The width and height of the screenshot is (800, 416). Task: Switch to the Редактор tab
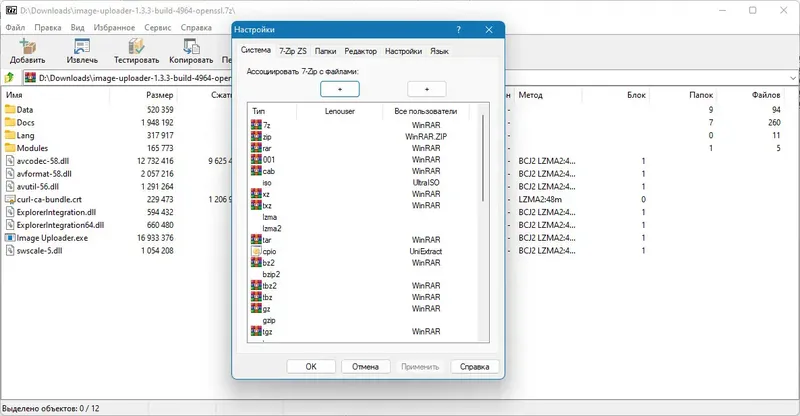click(x=361, y=51)
